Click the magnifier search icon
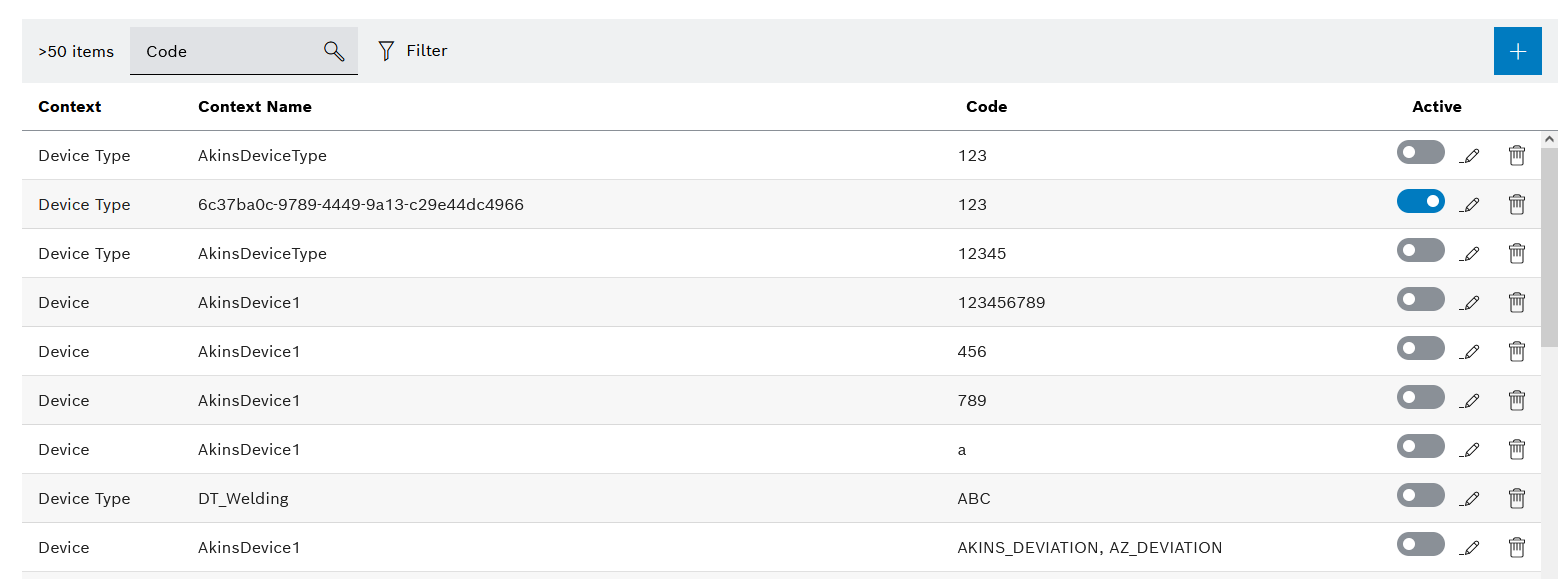The height and width of the screenshot is (579, 1566). (334, 51)
